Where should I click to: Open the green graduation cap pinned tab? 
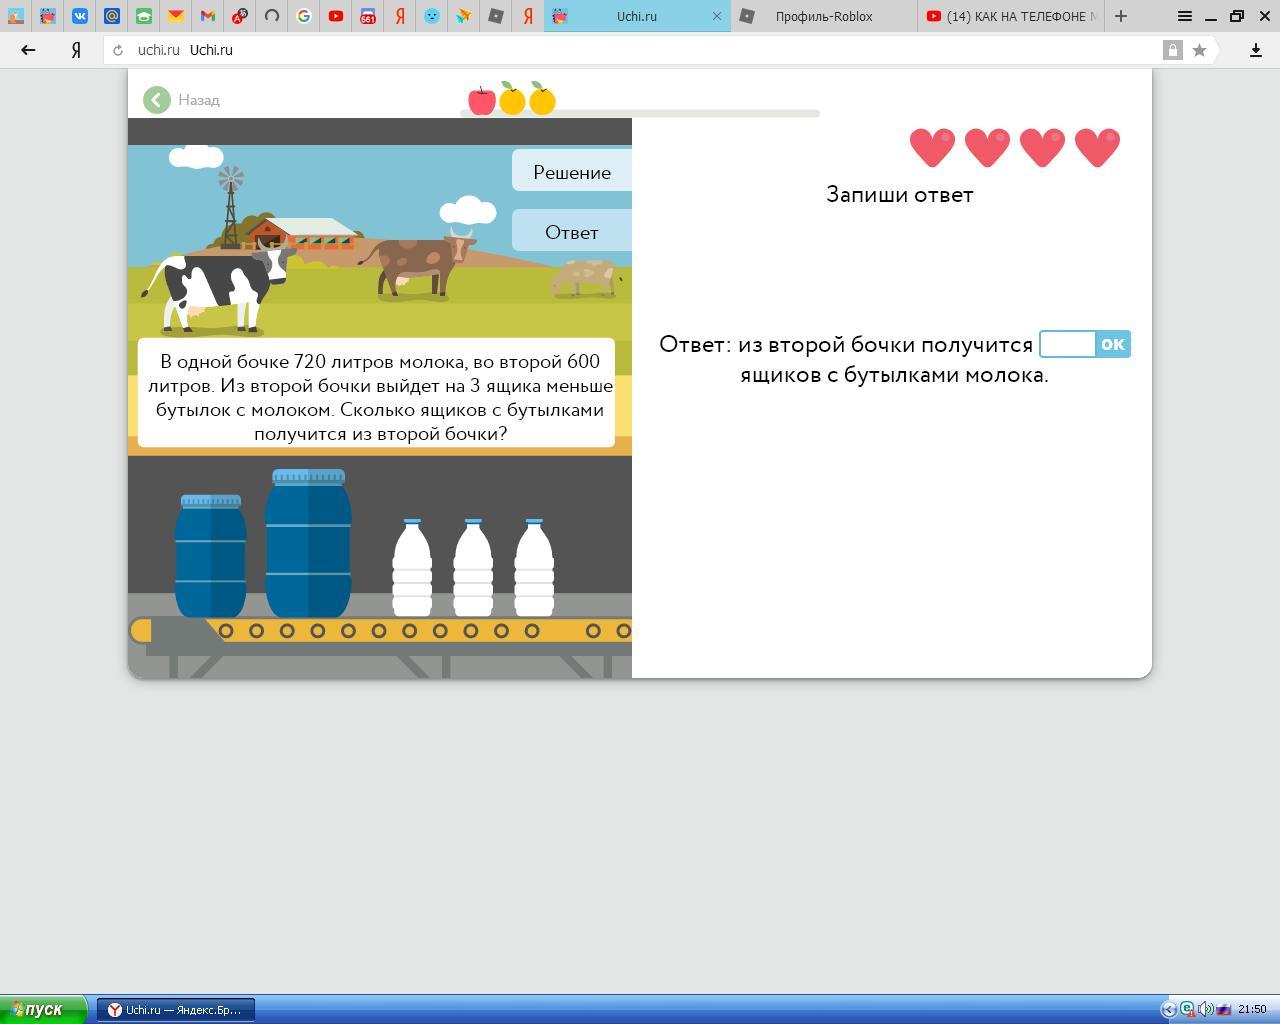[144, 16]
